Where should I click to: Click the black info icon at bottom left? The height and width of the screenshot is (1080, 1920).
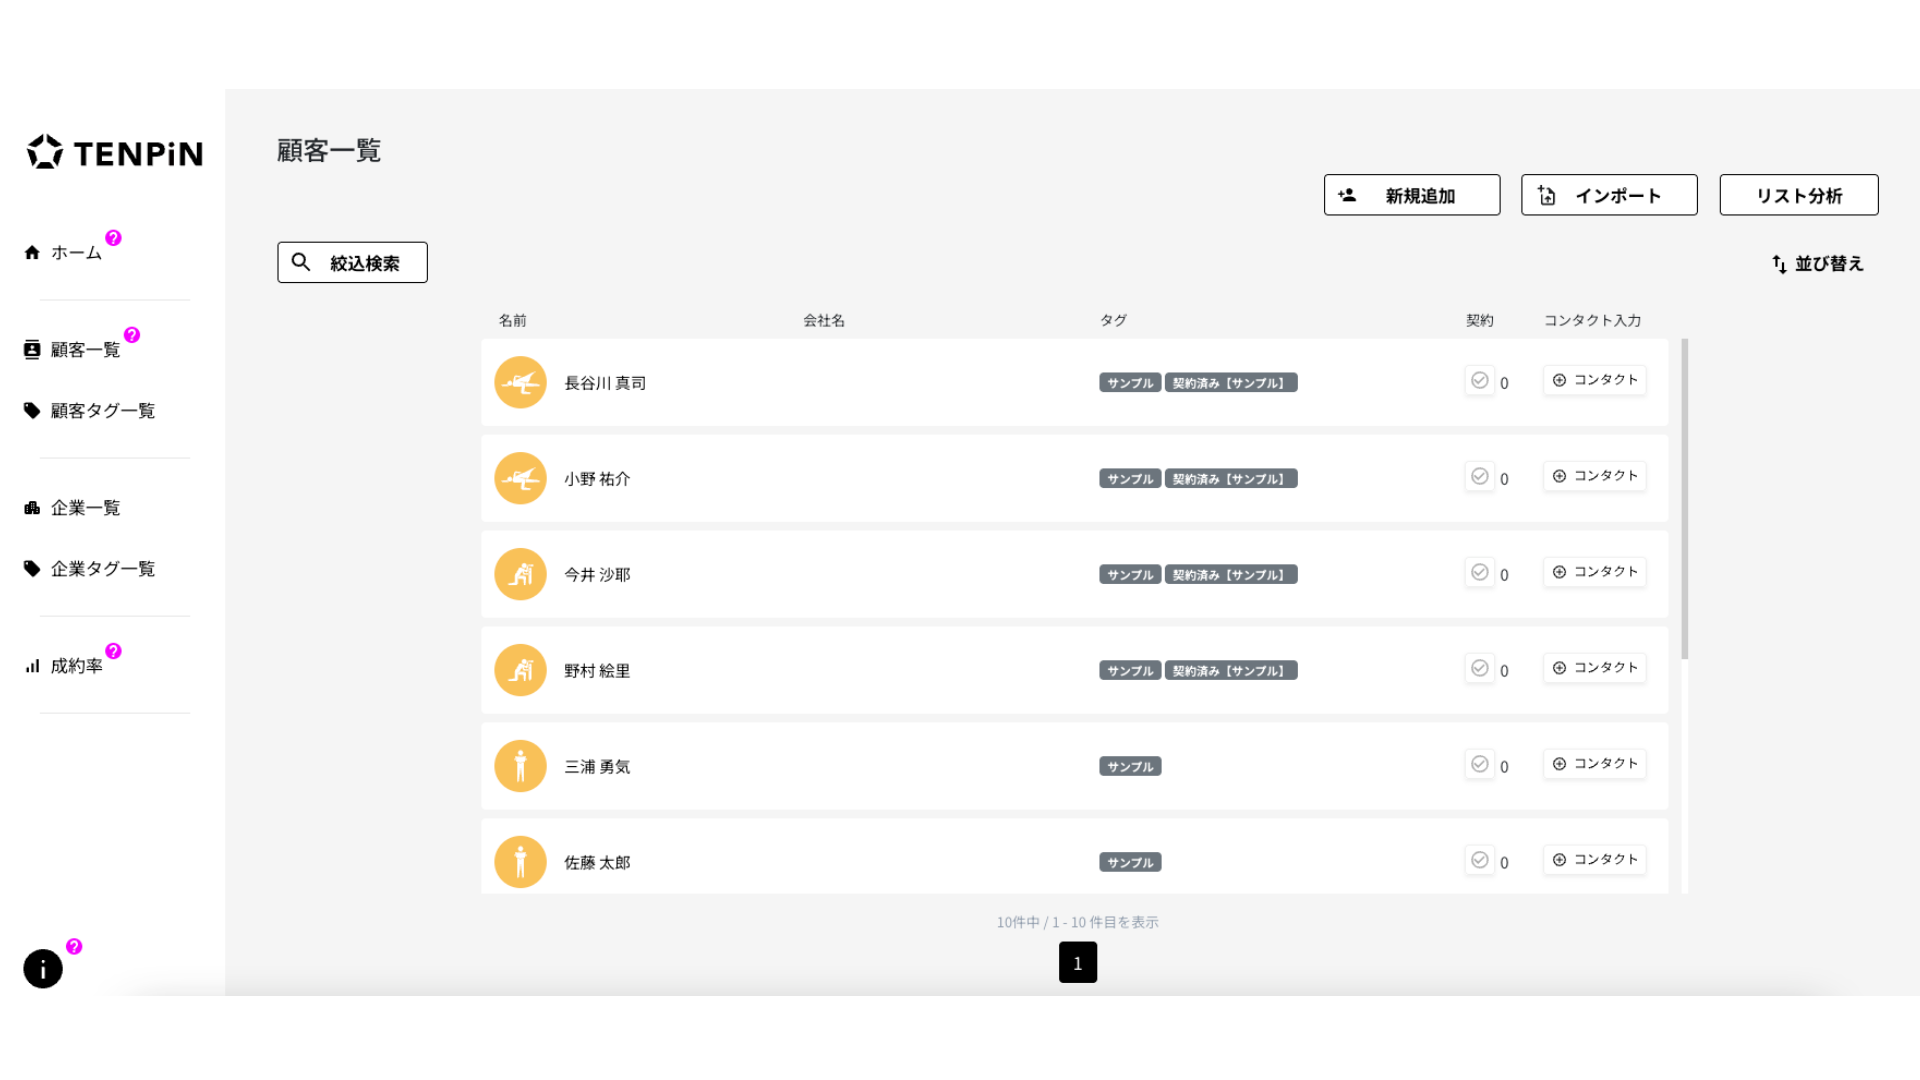43,968
